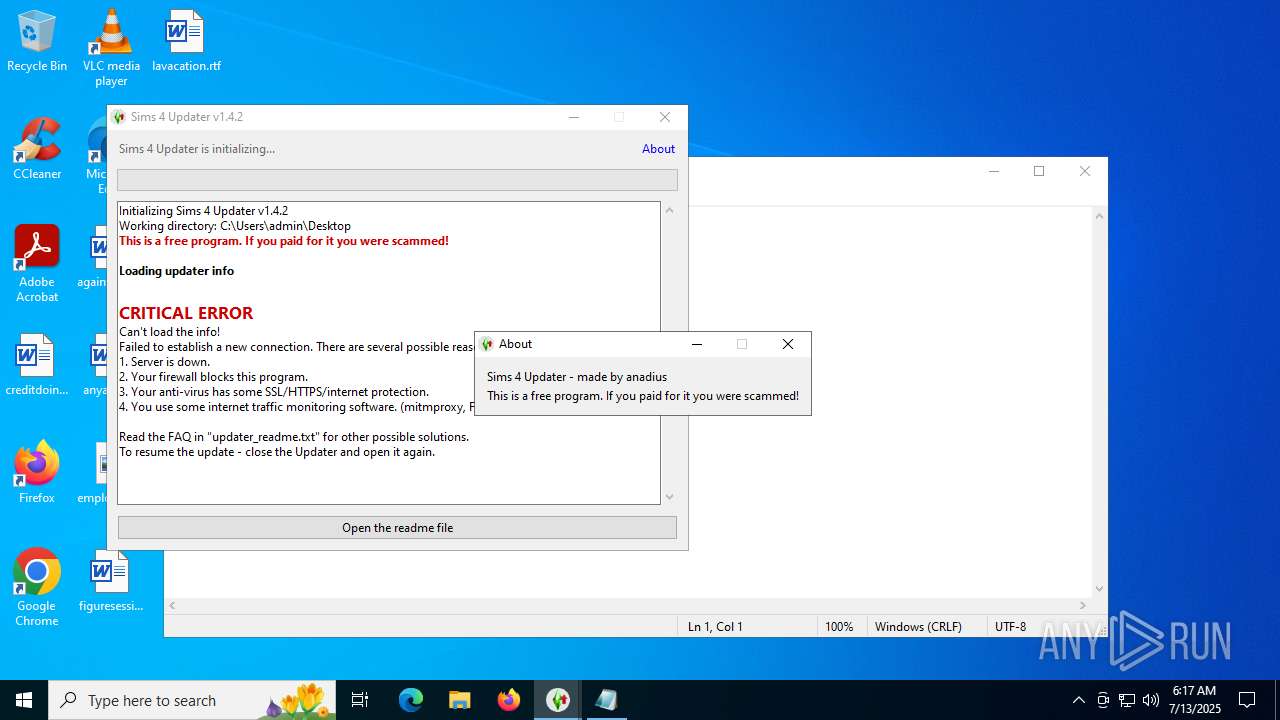This screenshot has height=720, width=1280.
Task: Click 100% zoom in Notepad status bar
Action: (x=838, y=627)
